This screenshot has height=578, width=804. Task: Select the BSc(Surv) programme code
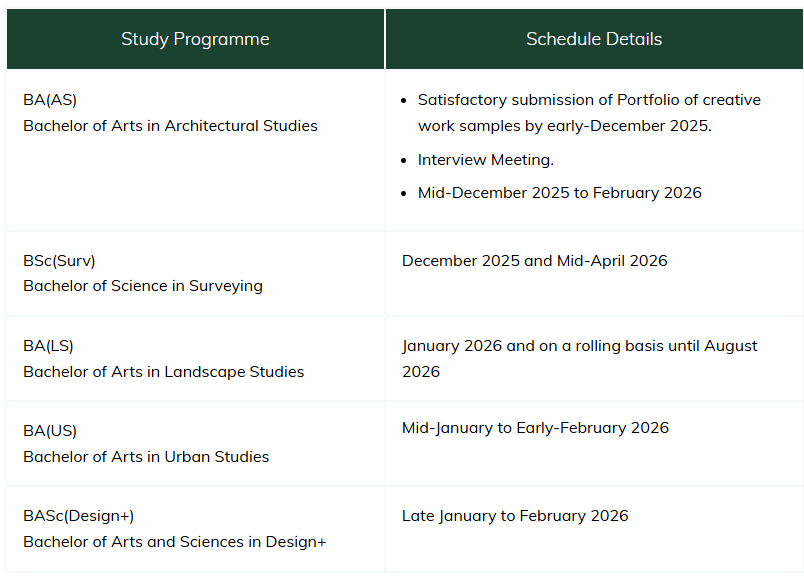[59, 260]
